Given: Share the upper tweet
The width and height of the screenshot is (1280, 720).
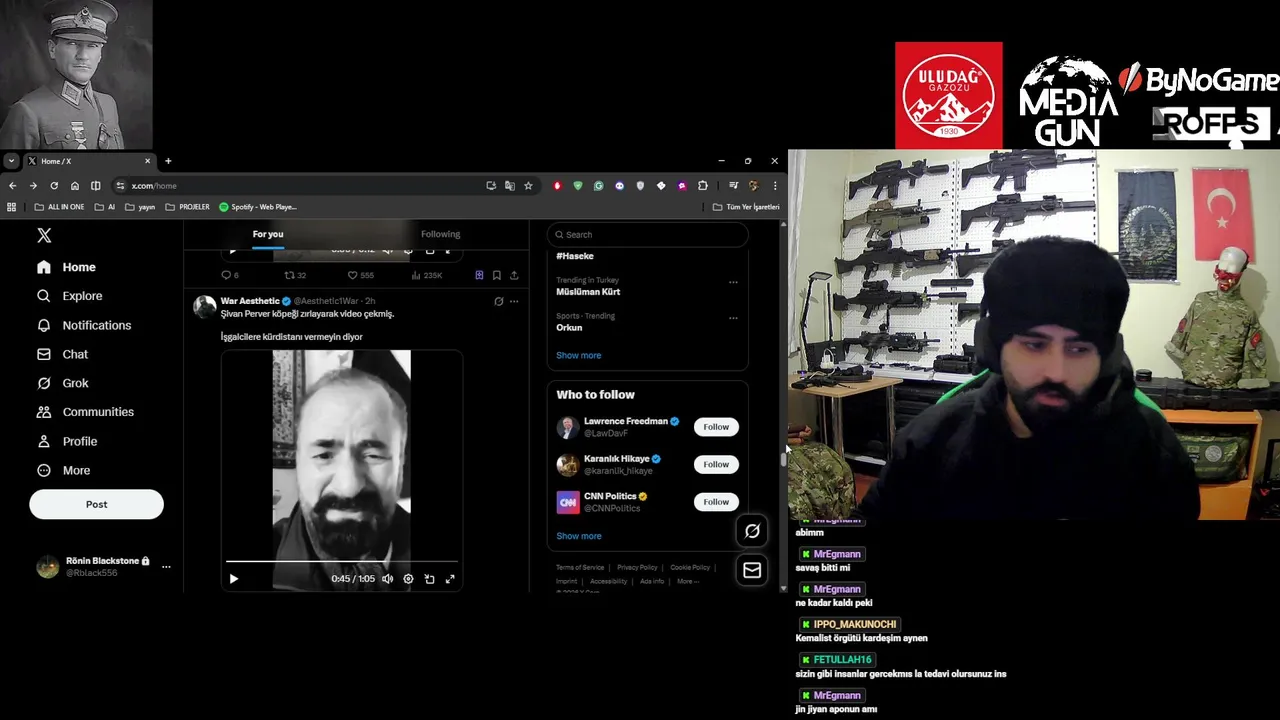Looking at the screenshot, I should (514, 275).
